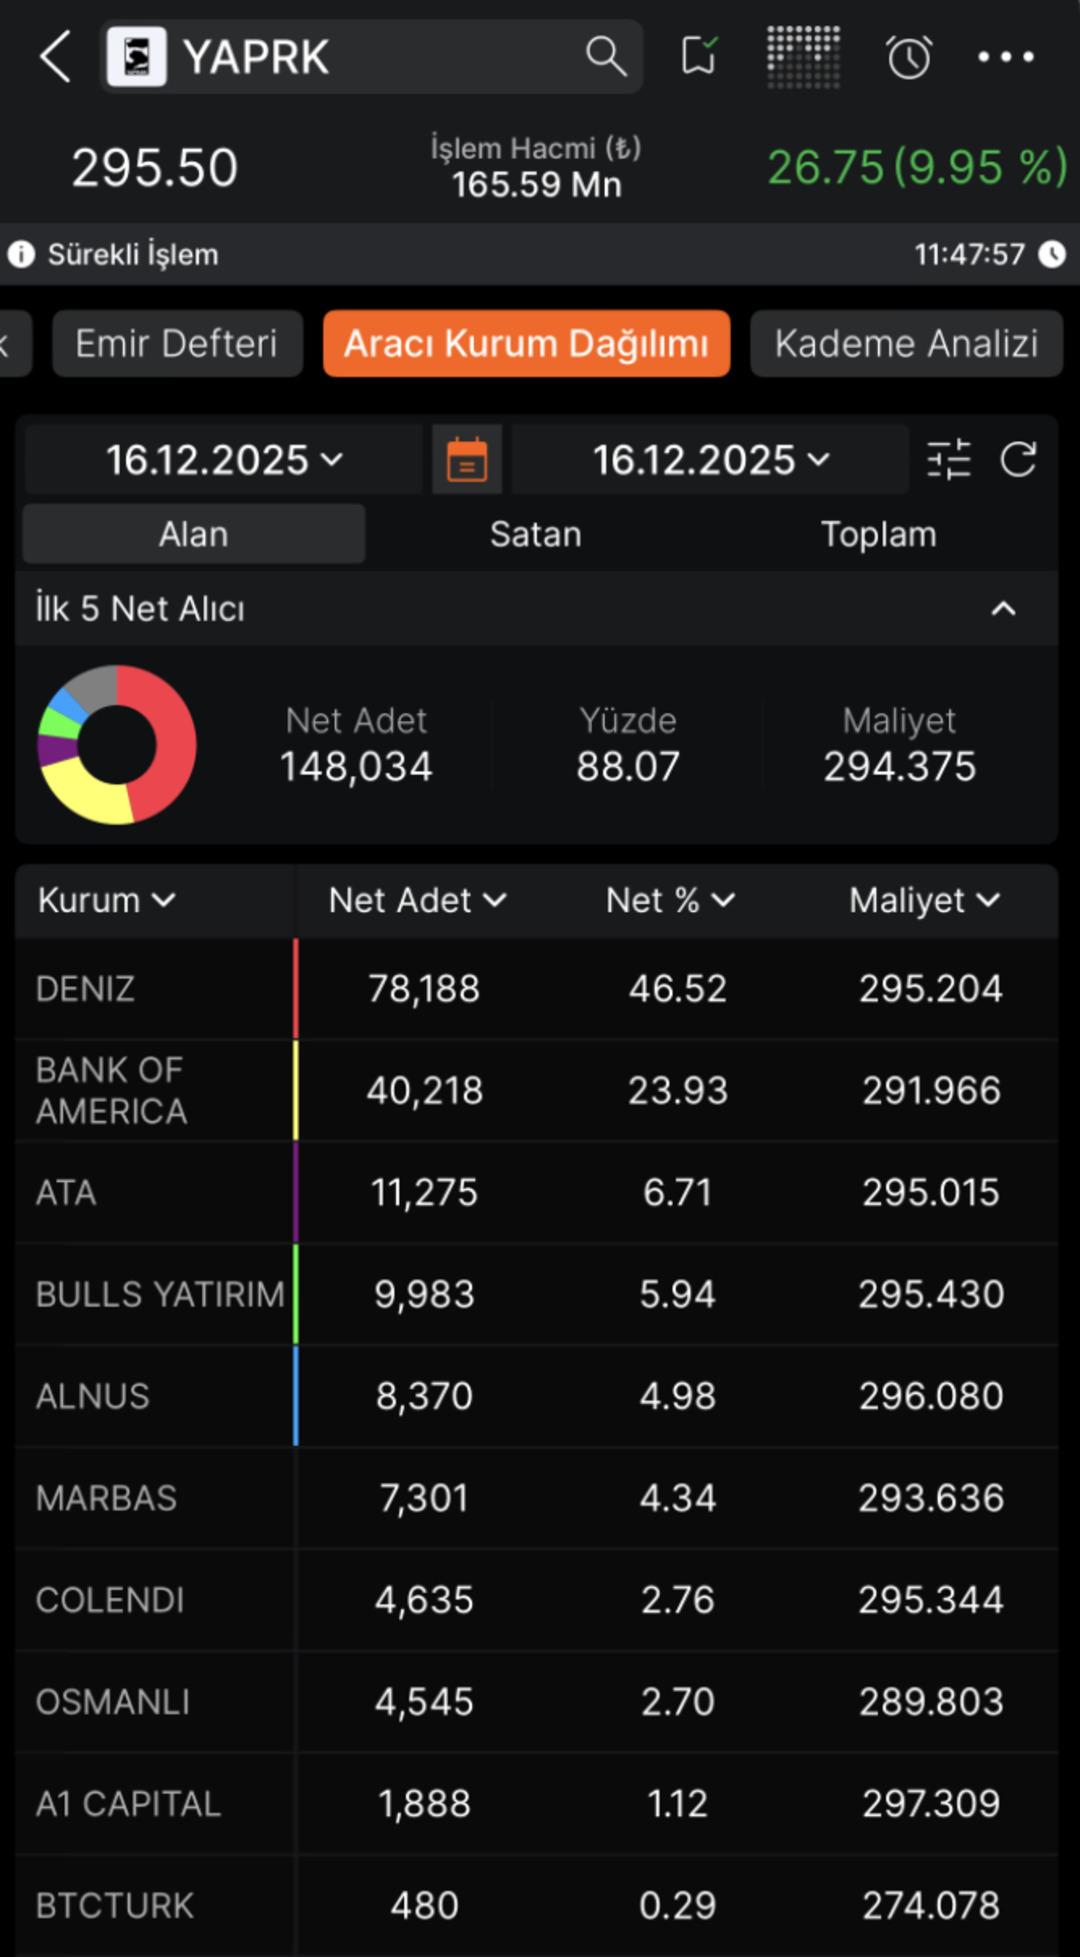Tap the net buyers donut chart
Screen dimensions: 1080x1957
[x=117, y=745]
